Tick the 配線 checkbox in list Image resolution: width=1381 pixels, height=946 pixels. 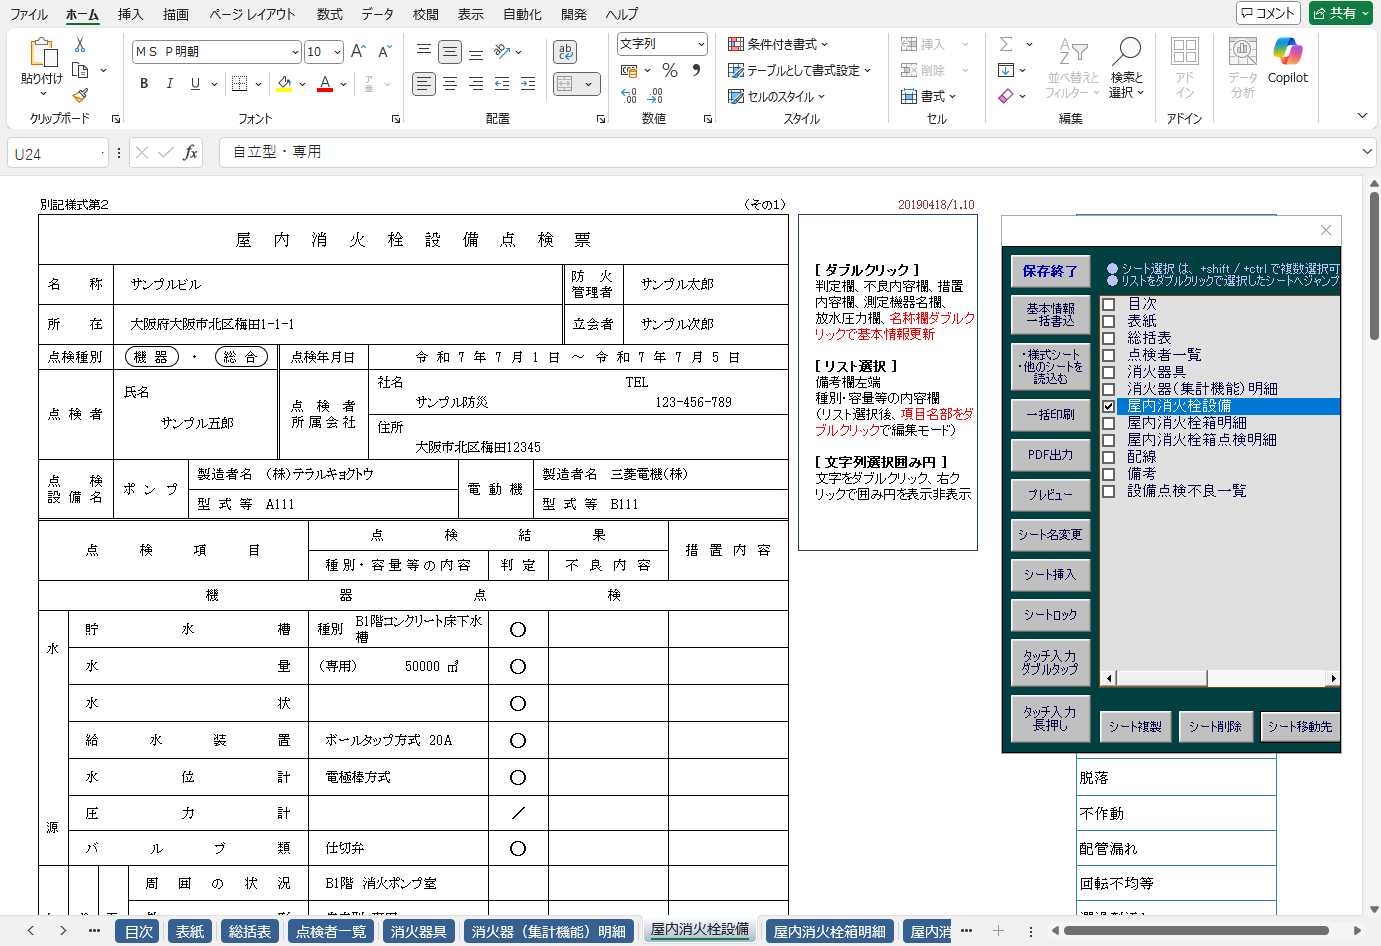coord(1108,457)
